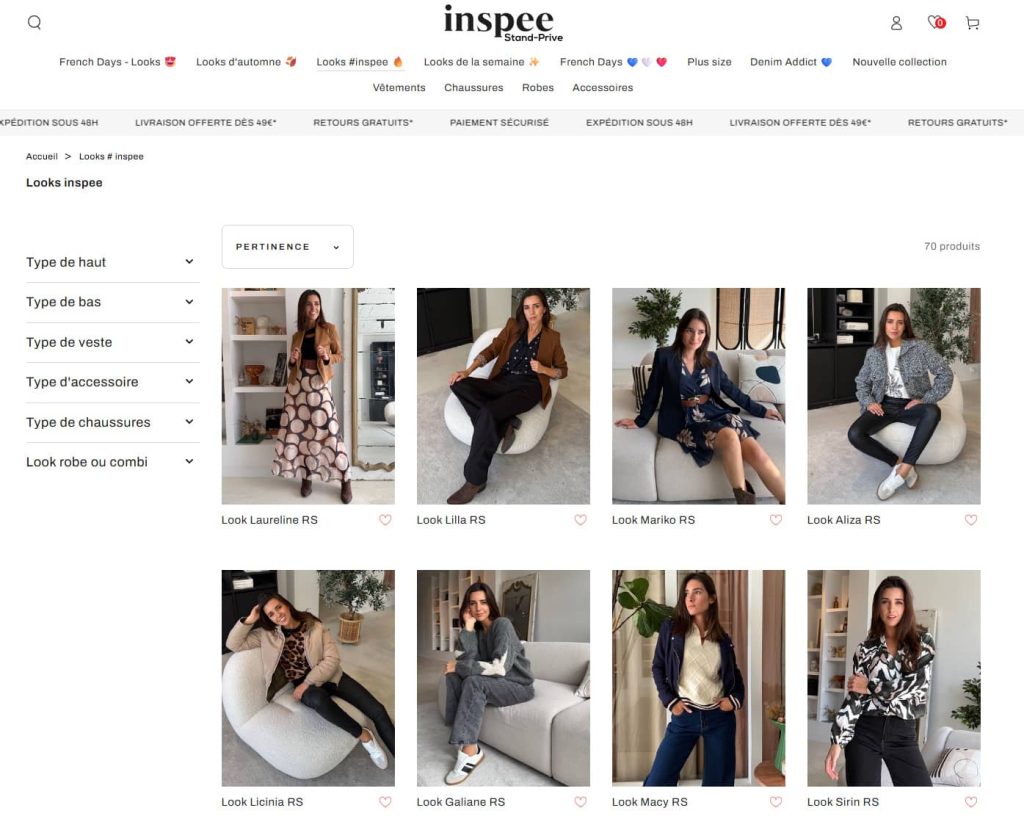Favorite the Look Mariko RS heart
Image resolution: width=1024 pixels, height=816 pixels.
tap(775, 520)
